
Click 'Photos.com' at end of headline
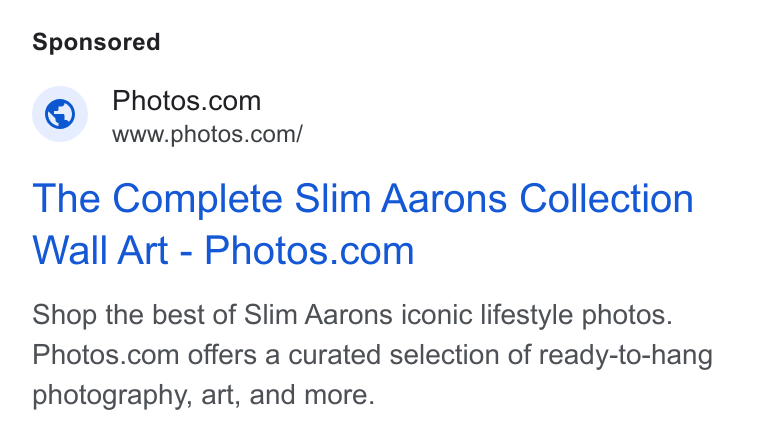point(309,251)
